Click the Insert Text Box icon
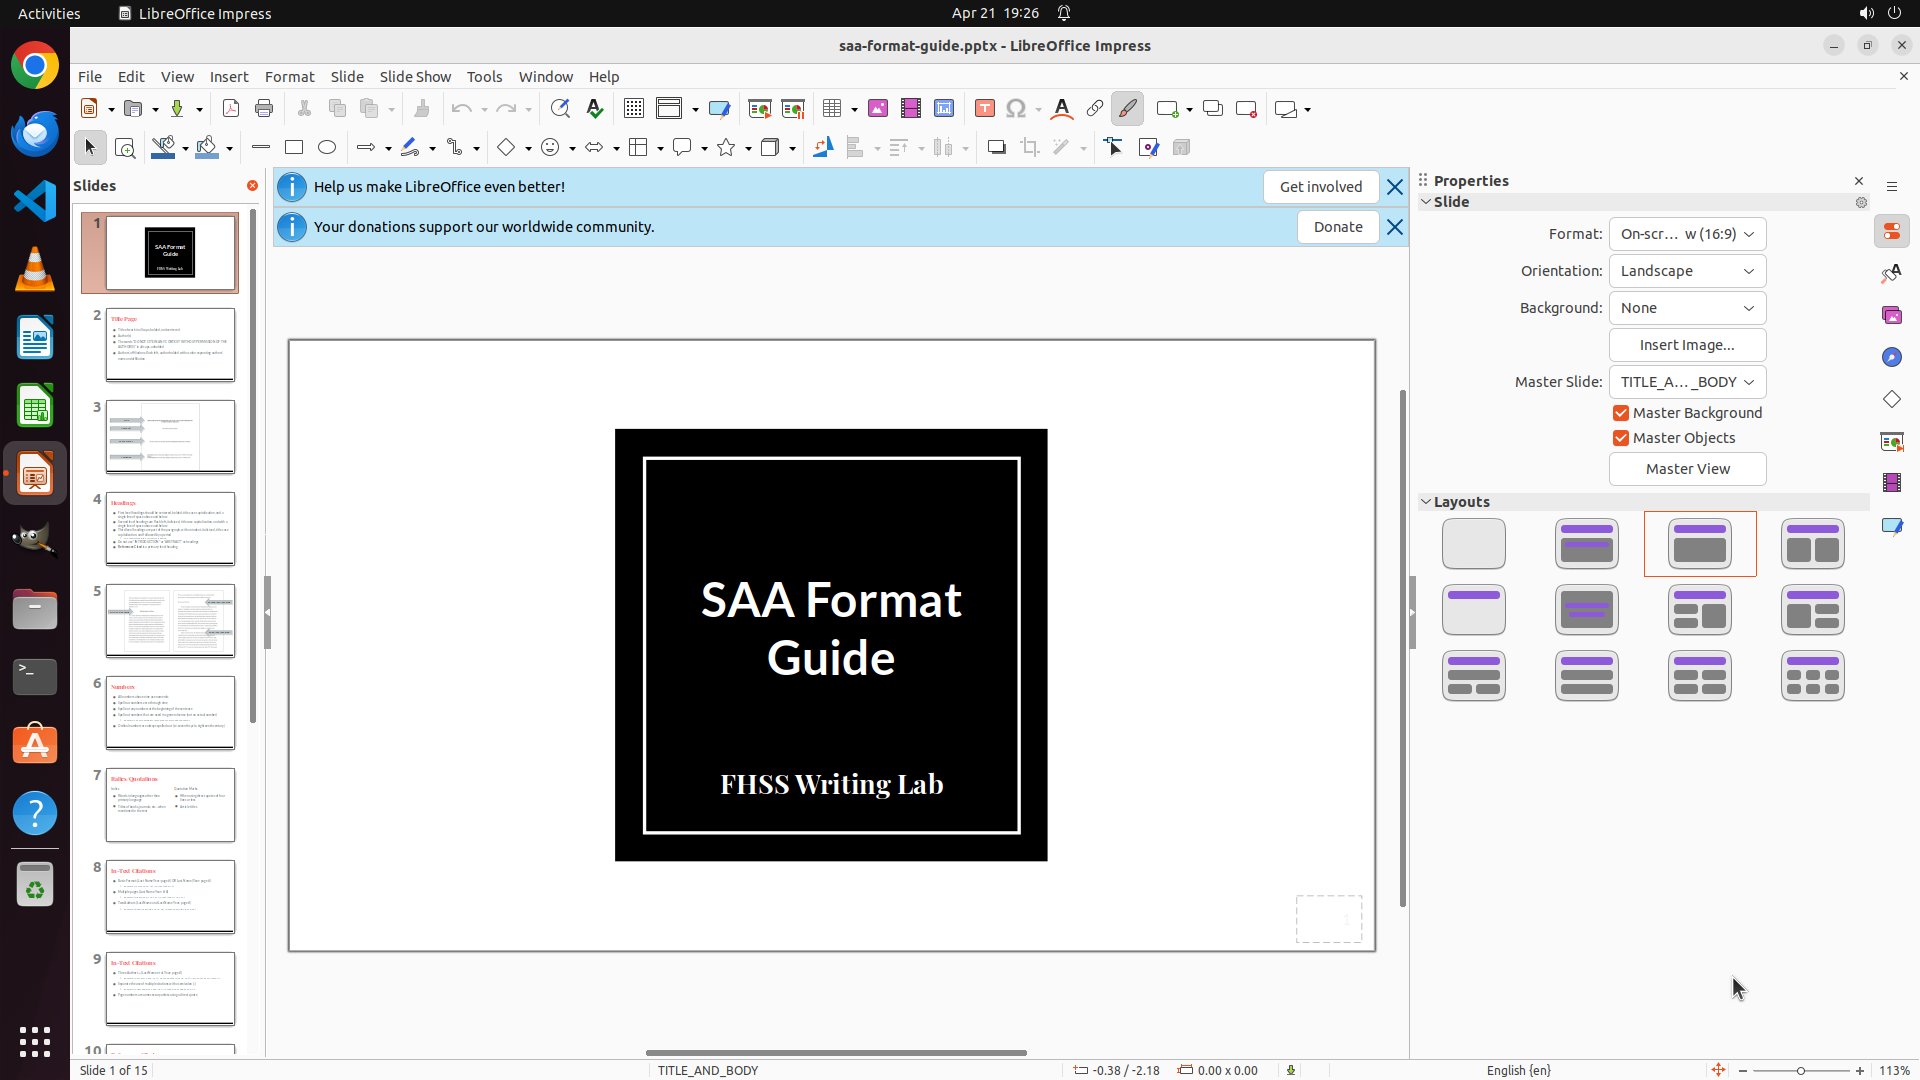Image resolution: width=1920 pixels, height=1080 pixels. point(985,109)
